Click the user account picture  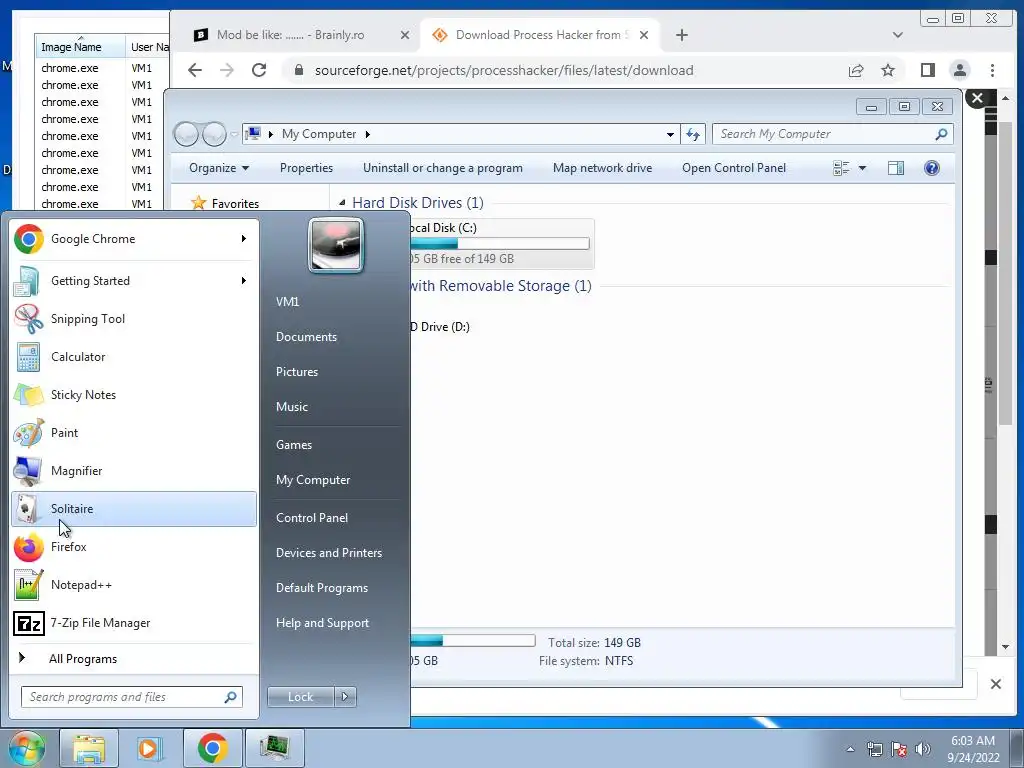(x=336, y=245)
